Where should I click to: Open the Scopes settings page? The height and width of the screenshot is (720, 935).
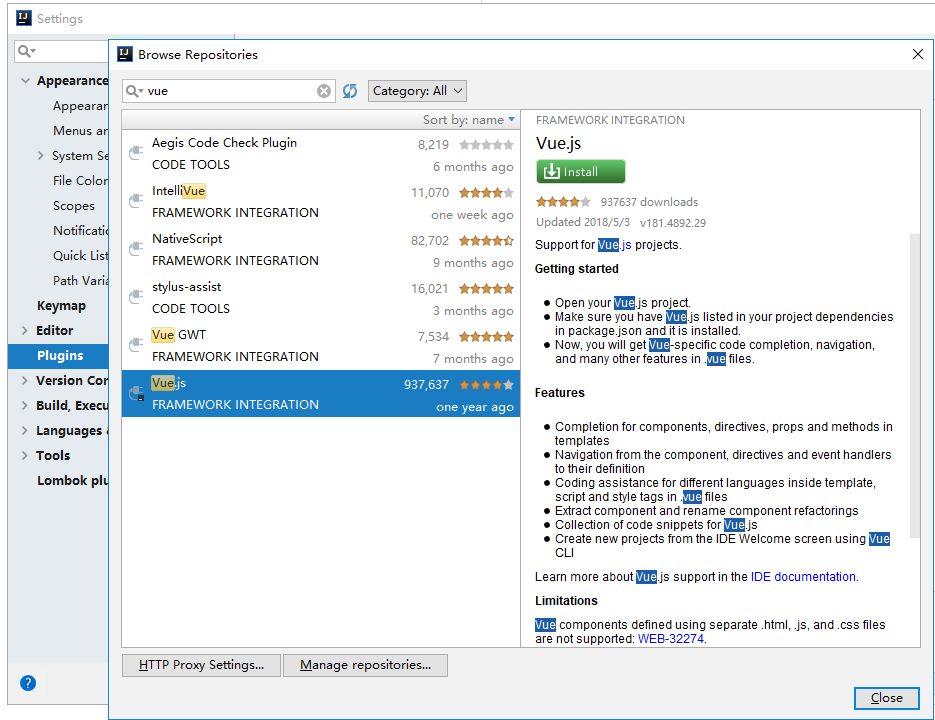[x=73, y=206]
